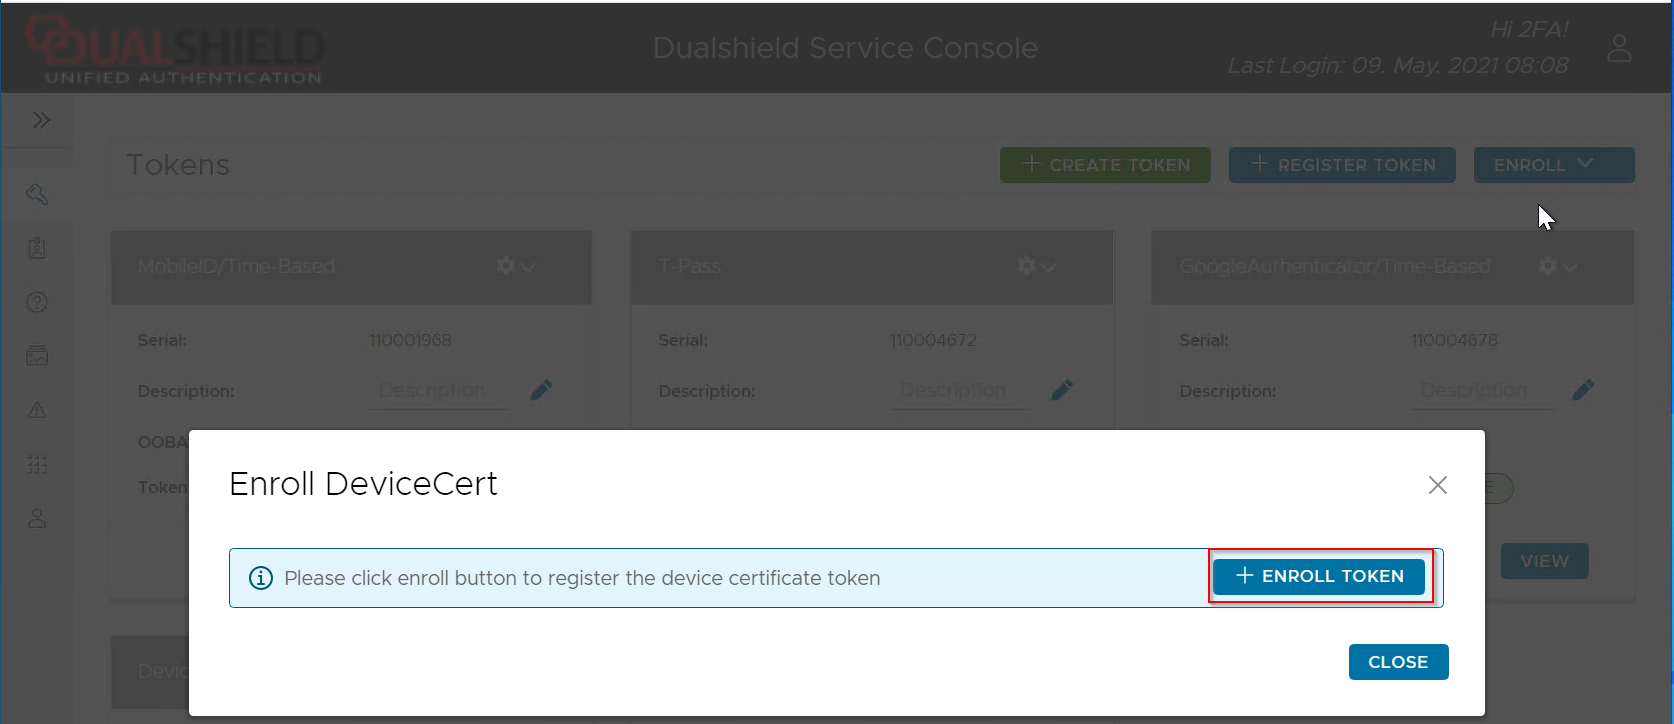This screenshot has width=1674, height=724.
Task: Click the ENROLL TOKEN button
Action: point(1319,576)
